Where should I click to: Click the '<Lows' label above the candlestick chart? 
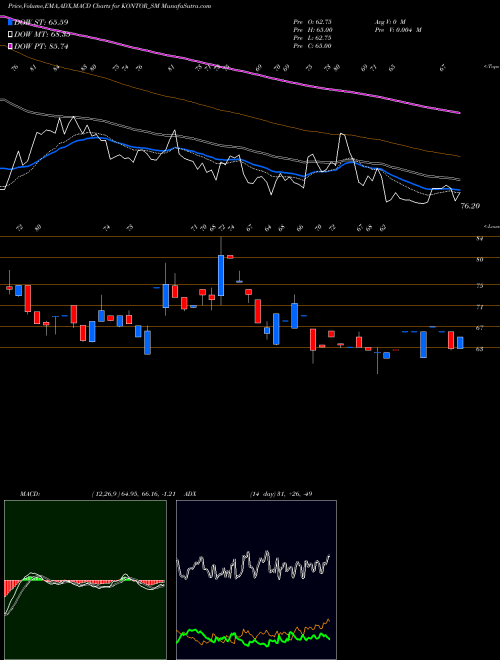[491, 226]
